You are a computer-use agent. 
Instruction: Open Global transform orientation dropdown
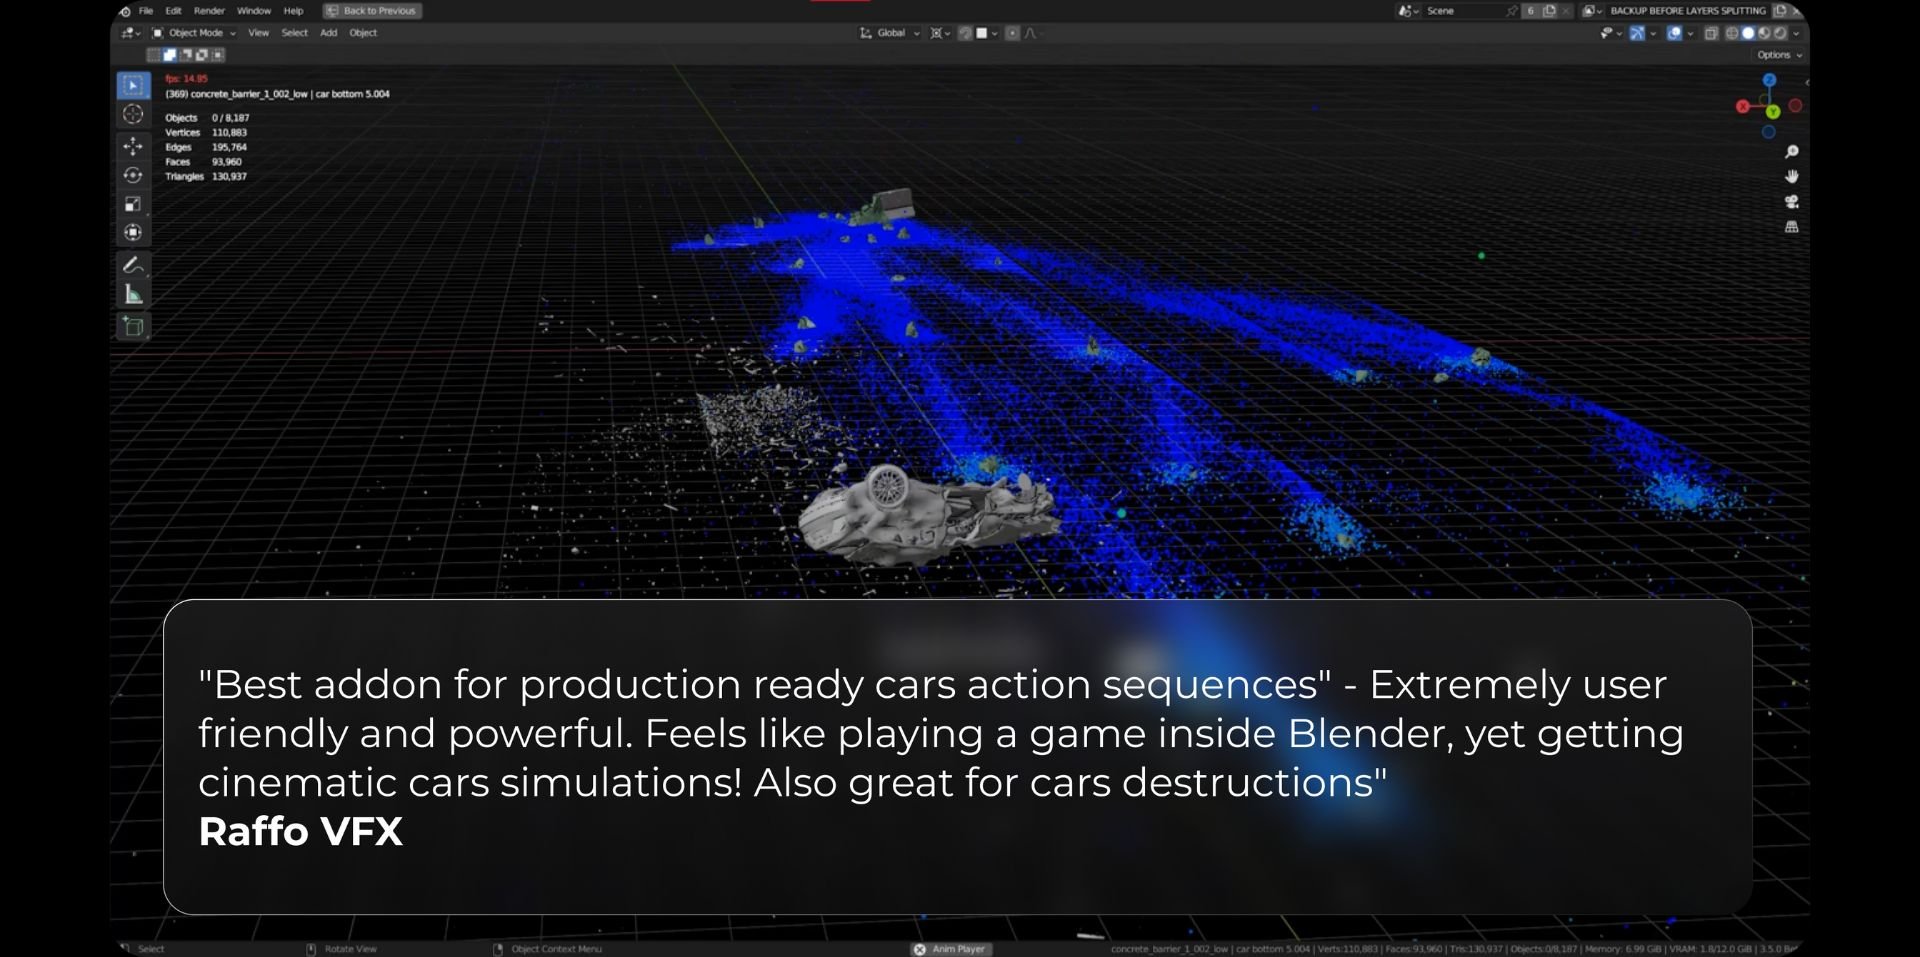[889, 33]
